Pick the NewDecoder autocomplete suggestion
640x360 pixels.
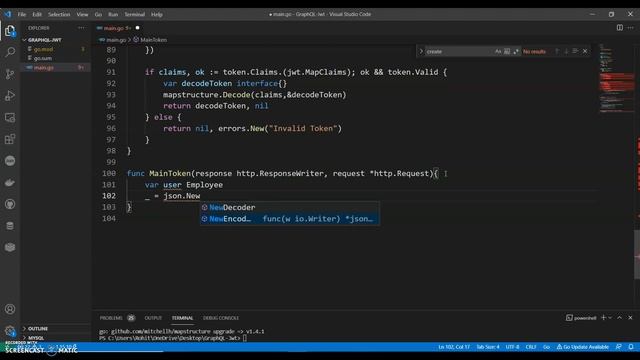289,207
